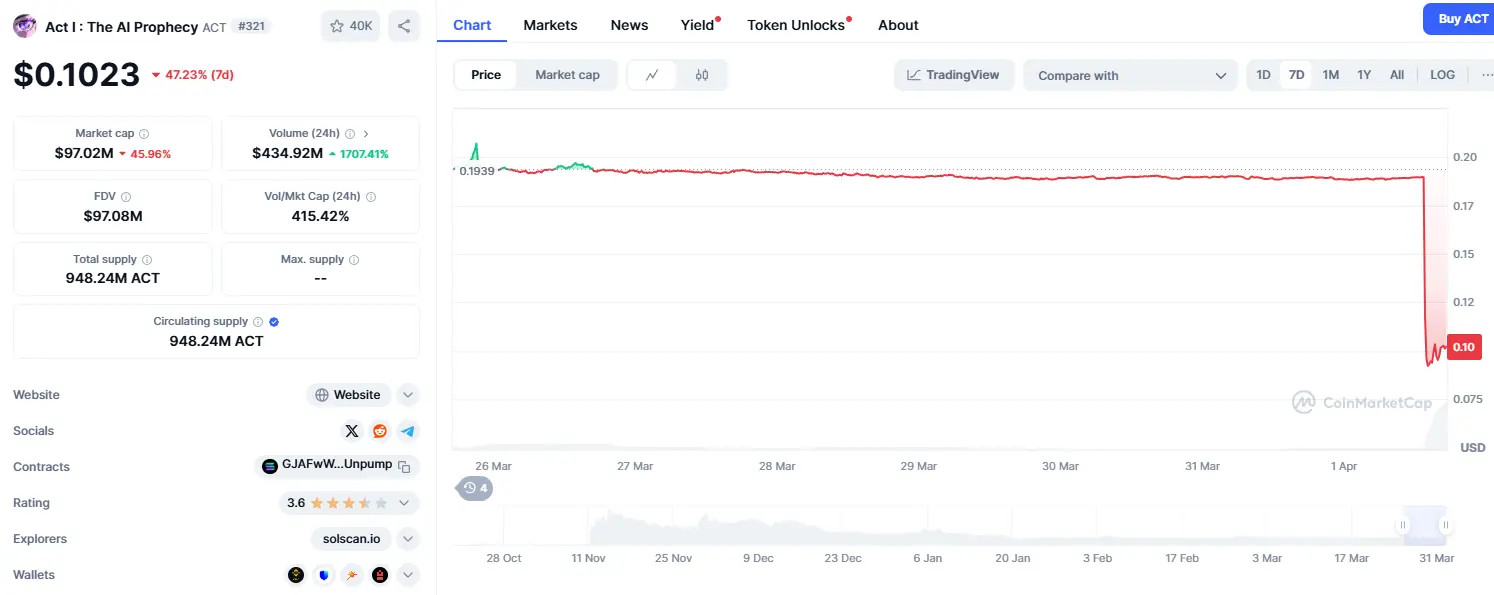Set chart range to 1M

(1330, 75)
